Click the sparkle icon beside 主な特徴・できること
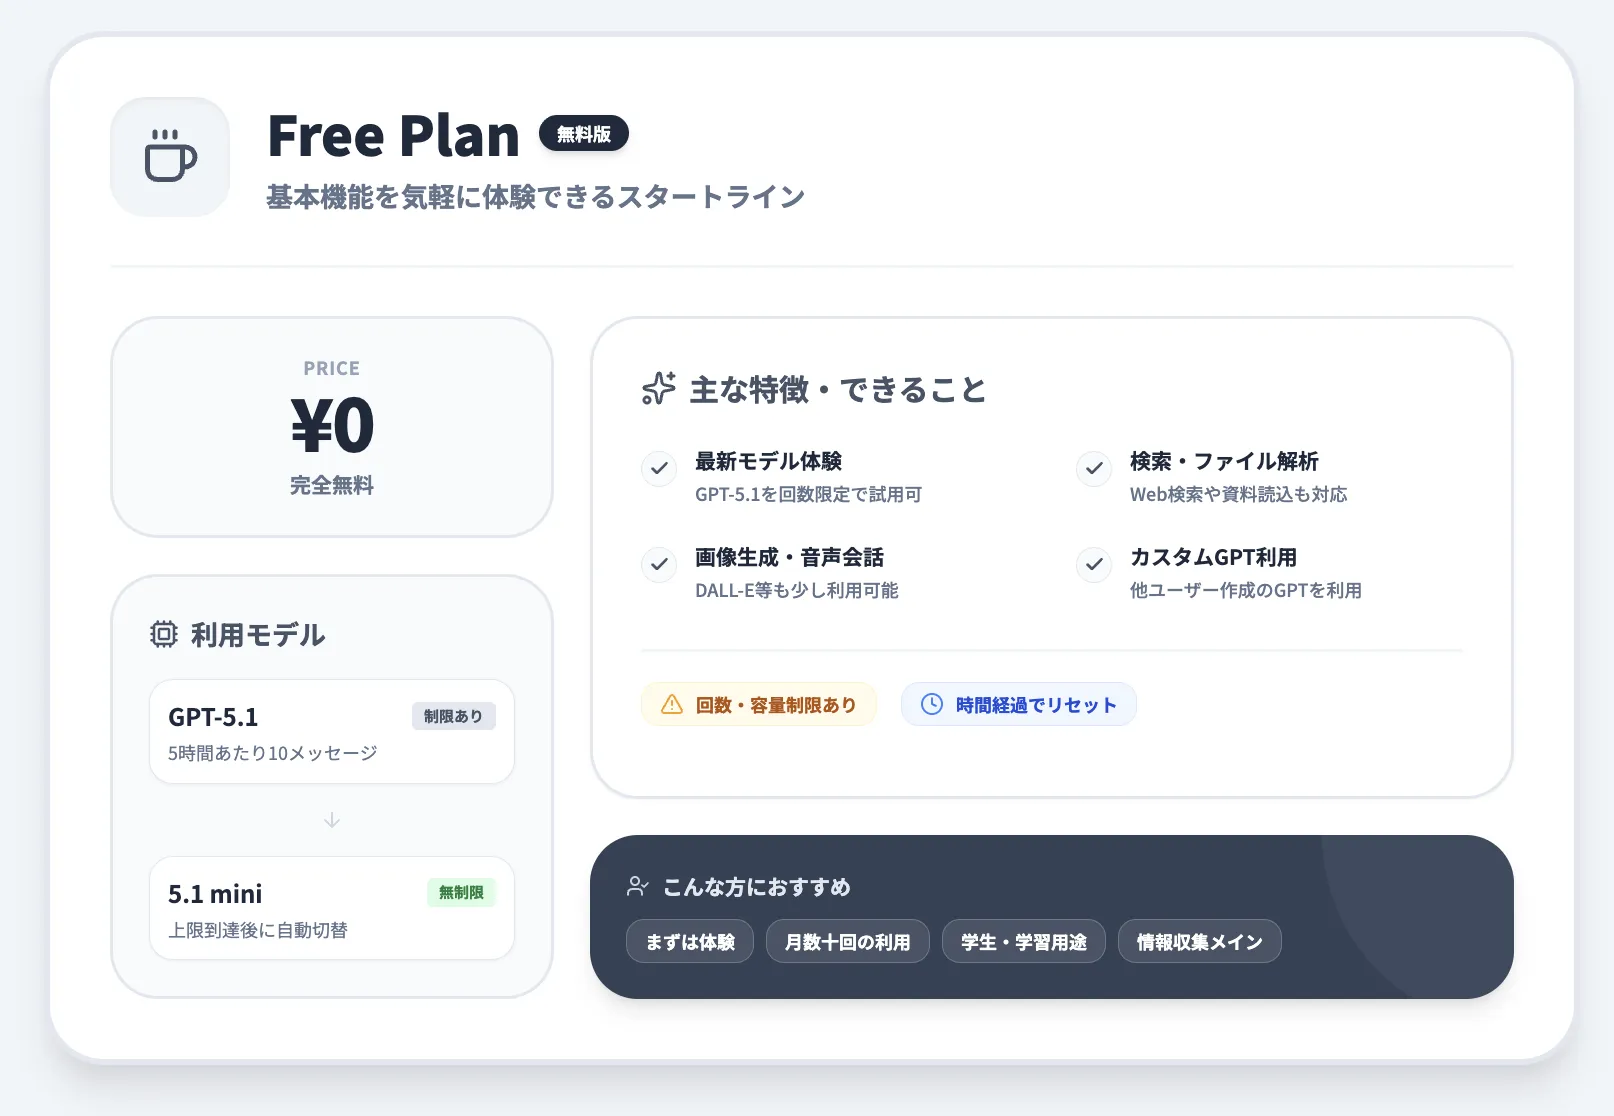The height and width of the screenshot is (1116, 1614). (657, 391)
